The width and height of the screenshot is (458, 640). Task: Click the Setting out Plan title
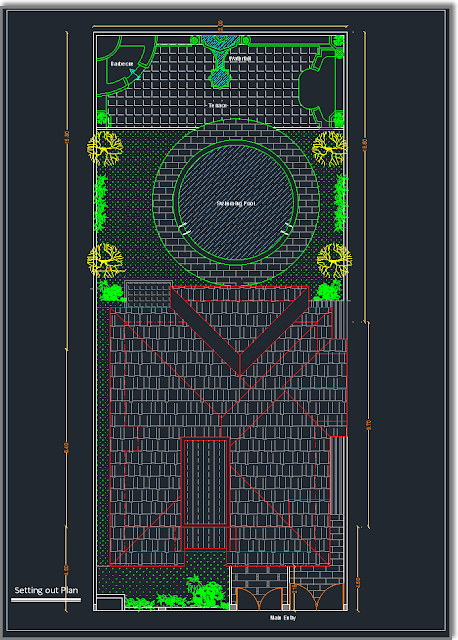(46, 590)
